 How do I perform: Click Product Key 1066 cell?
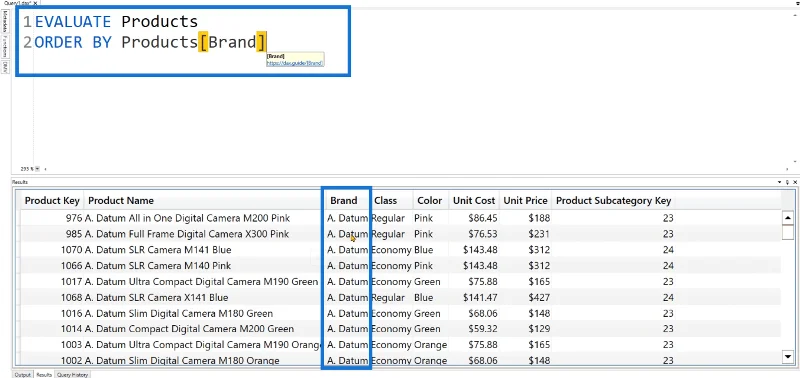52,266
